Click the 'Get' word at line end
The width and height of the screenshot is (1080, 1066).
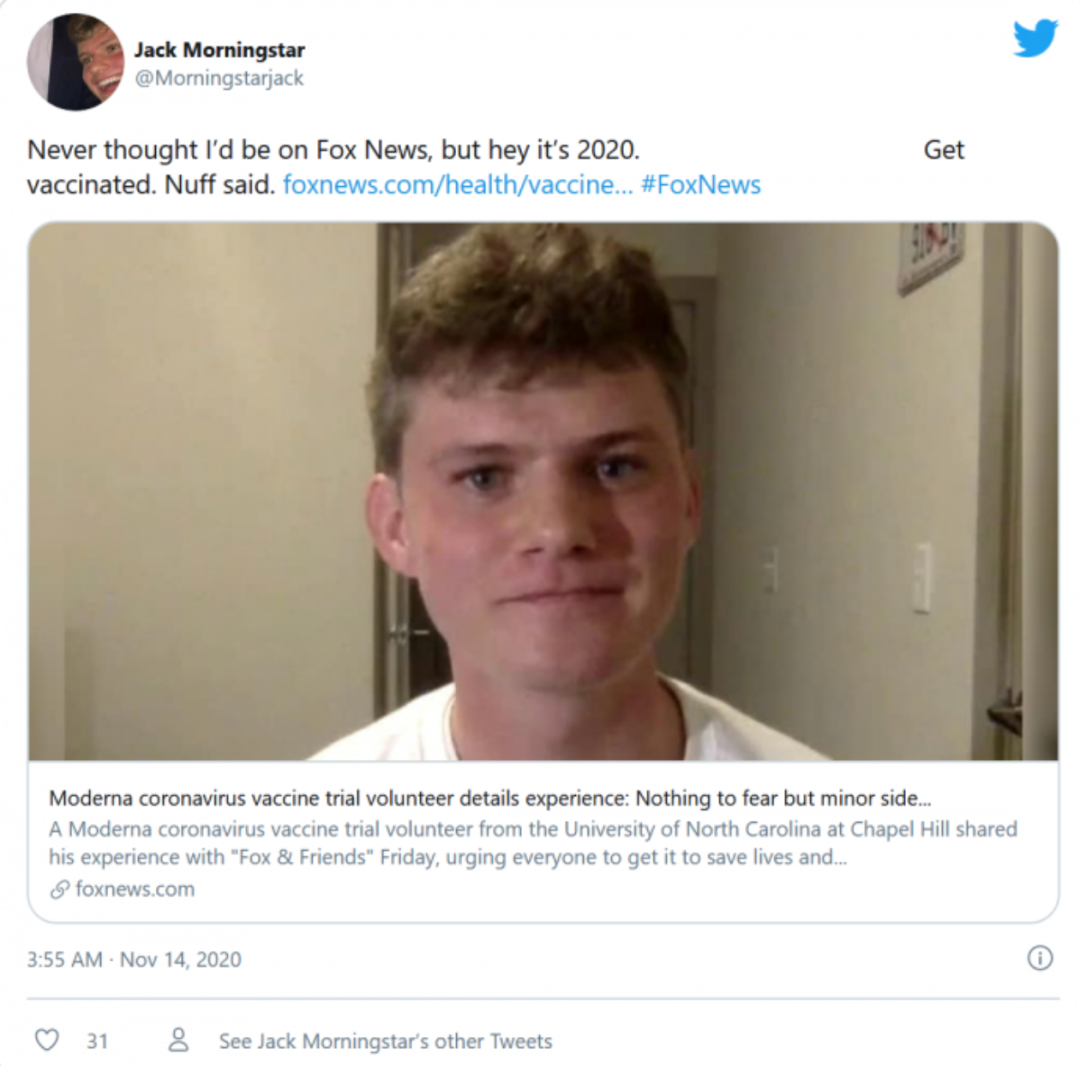pos(944,149)
